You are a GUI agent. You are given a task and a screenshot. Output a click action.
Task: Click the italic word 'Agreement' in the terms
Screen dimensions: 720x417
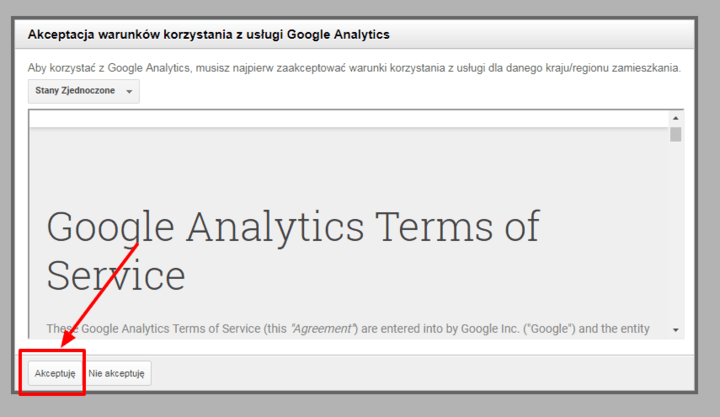tap(320, 328)
